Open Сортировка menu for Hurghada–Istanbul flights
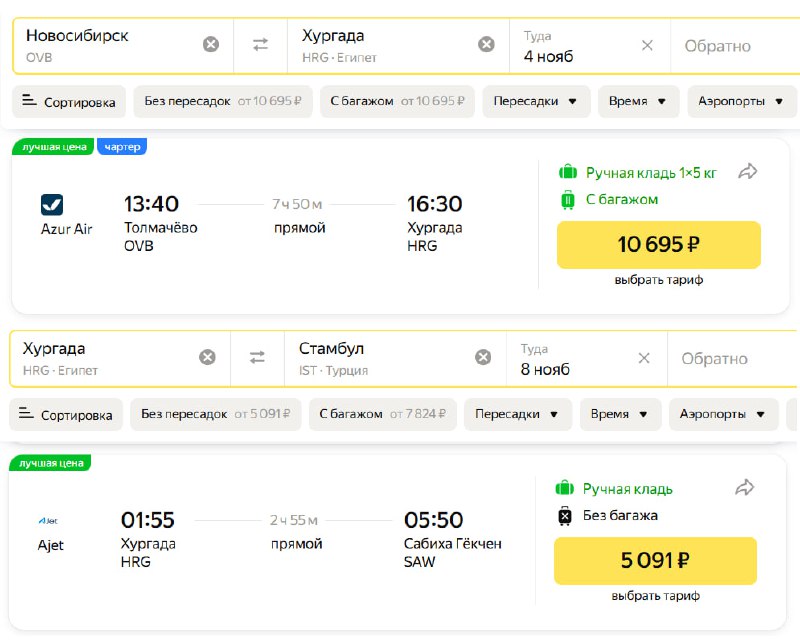800x641 pixels. [66, 414]
